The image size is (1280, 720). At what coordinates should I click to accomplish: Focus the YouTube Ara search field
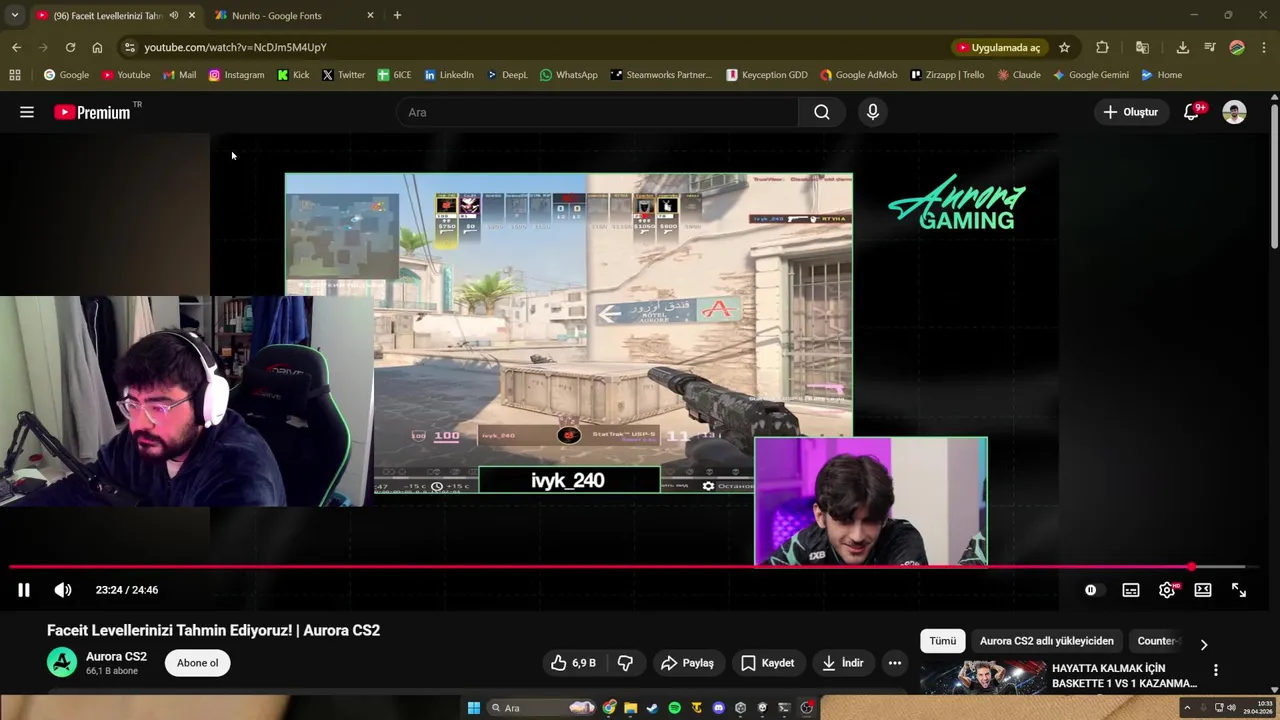597,112
